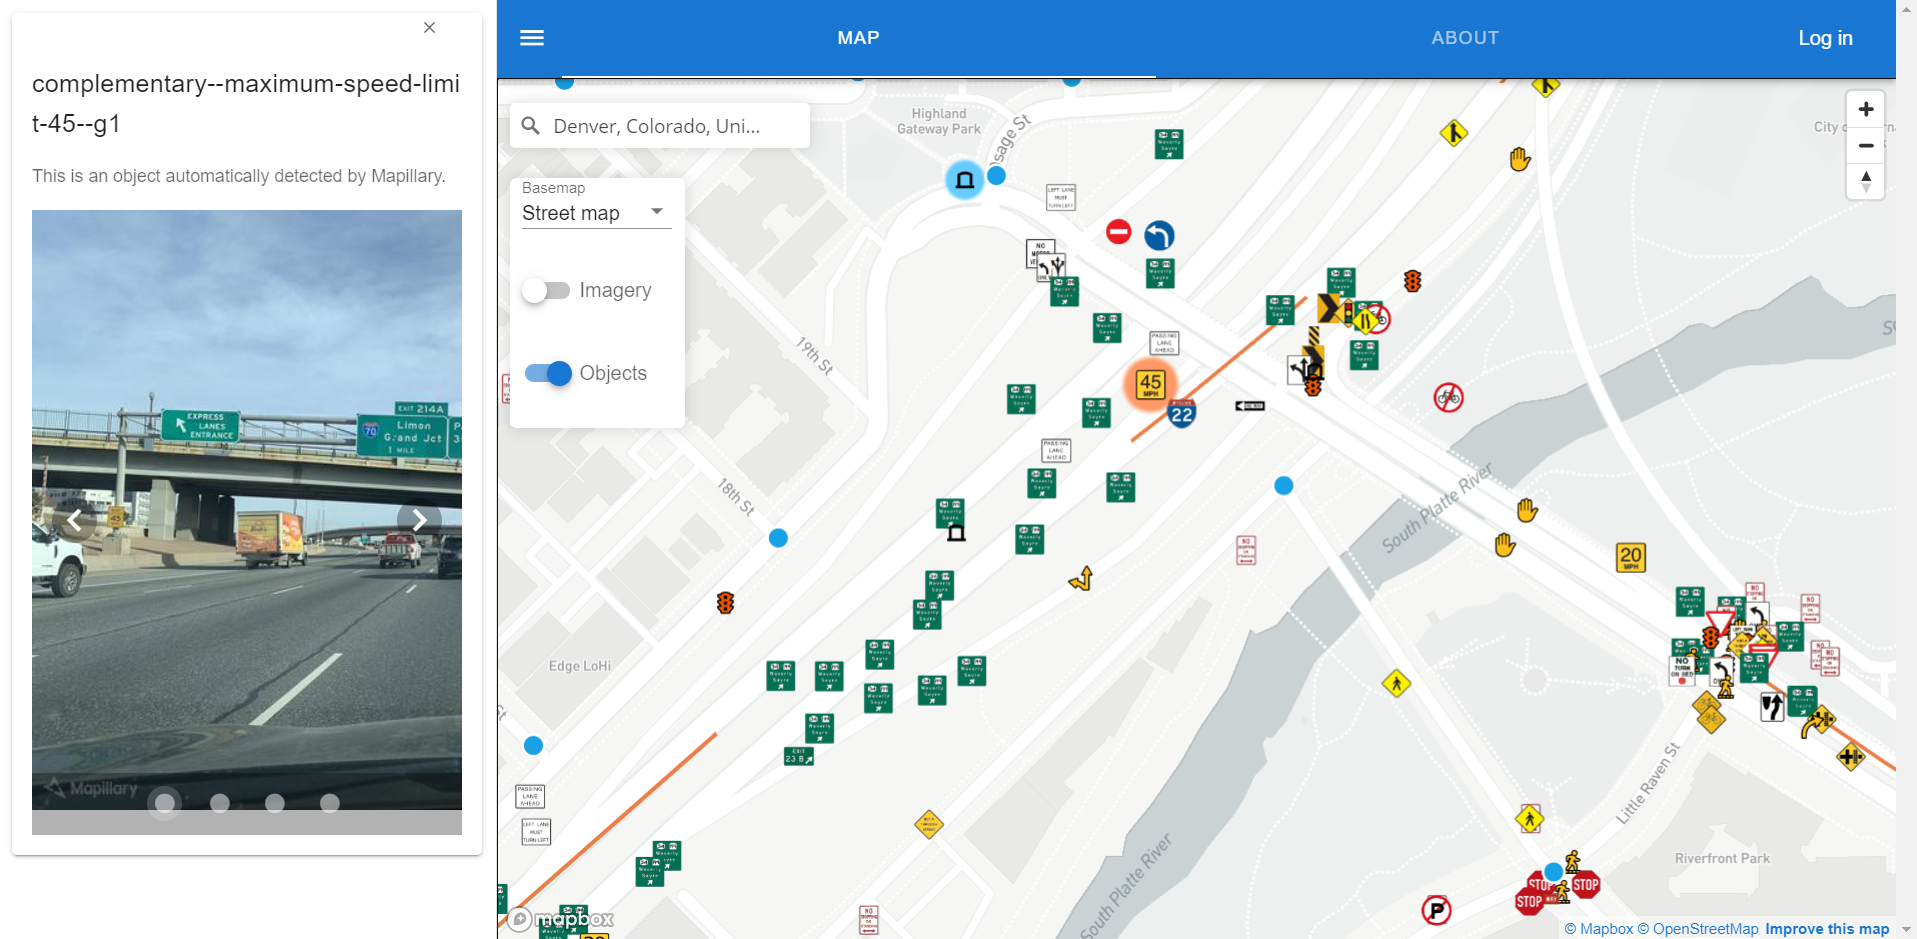Viewport: 1917px width, 939px height.
Task: Zoom out on the map
Action: click(1866, 145)
